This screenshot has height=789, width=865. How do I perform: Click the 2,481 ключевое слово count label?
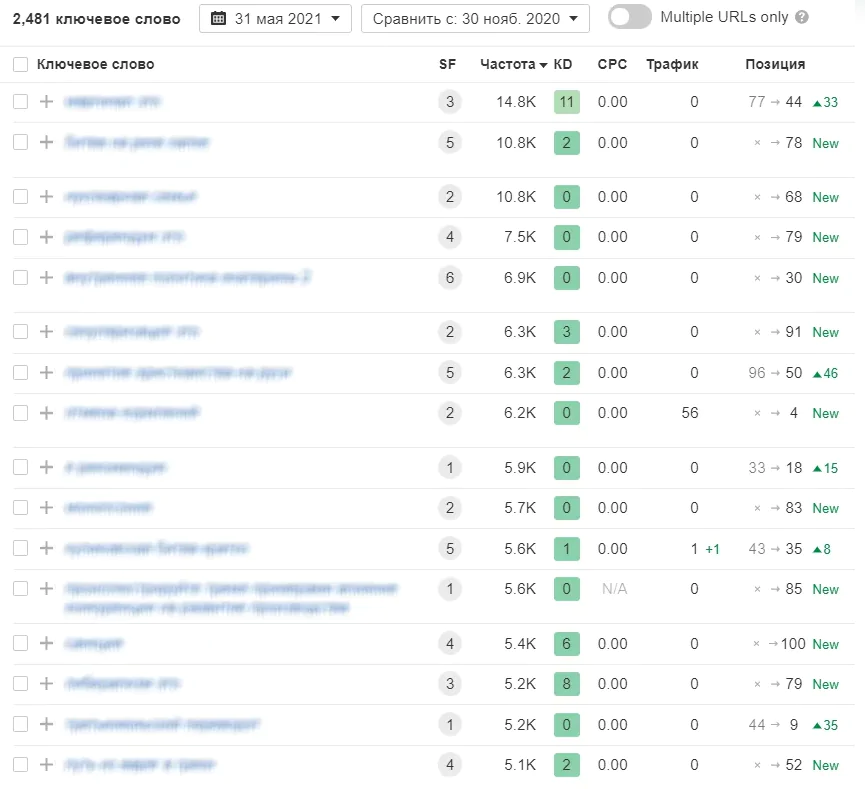[x=97, y=18]
